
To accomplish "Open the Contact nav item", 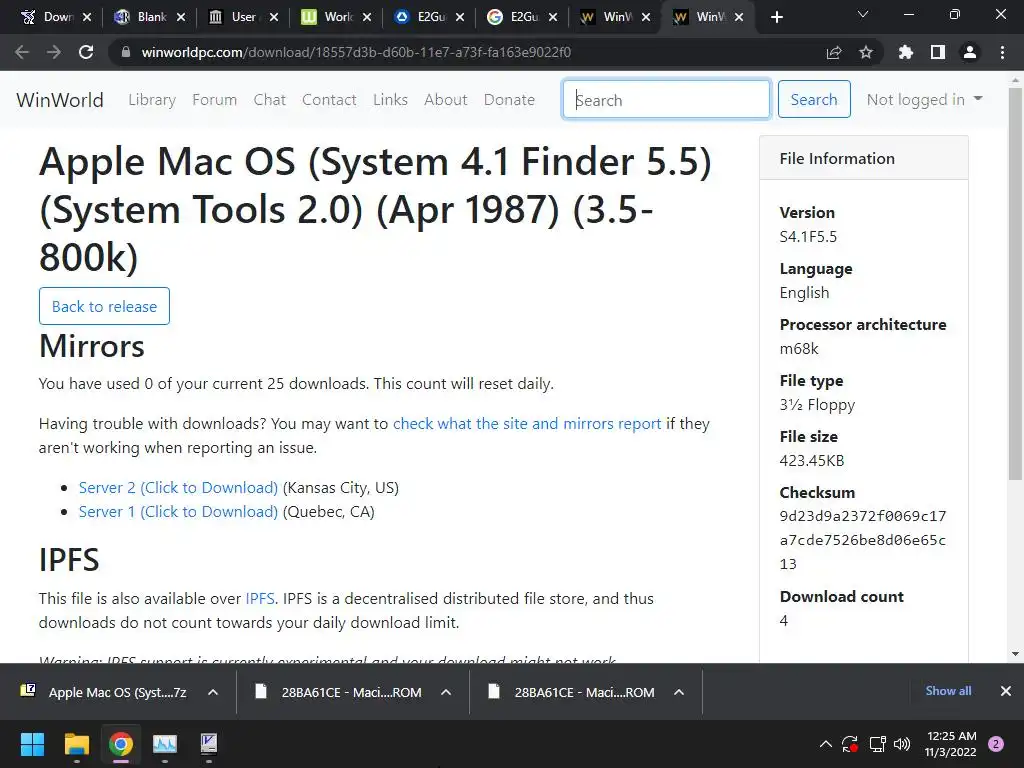I will (329, 100).
